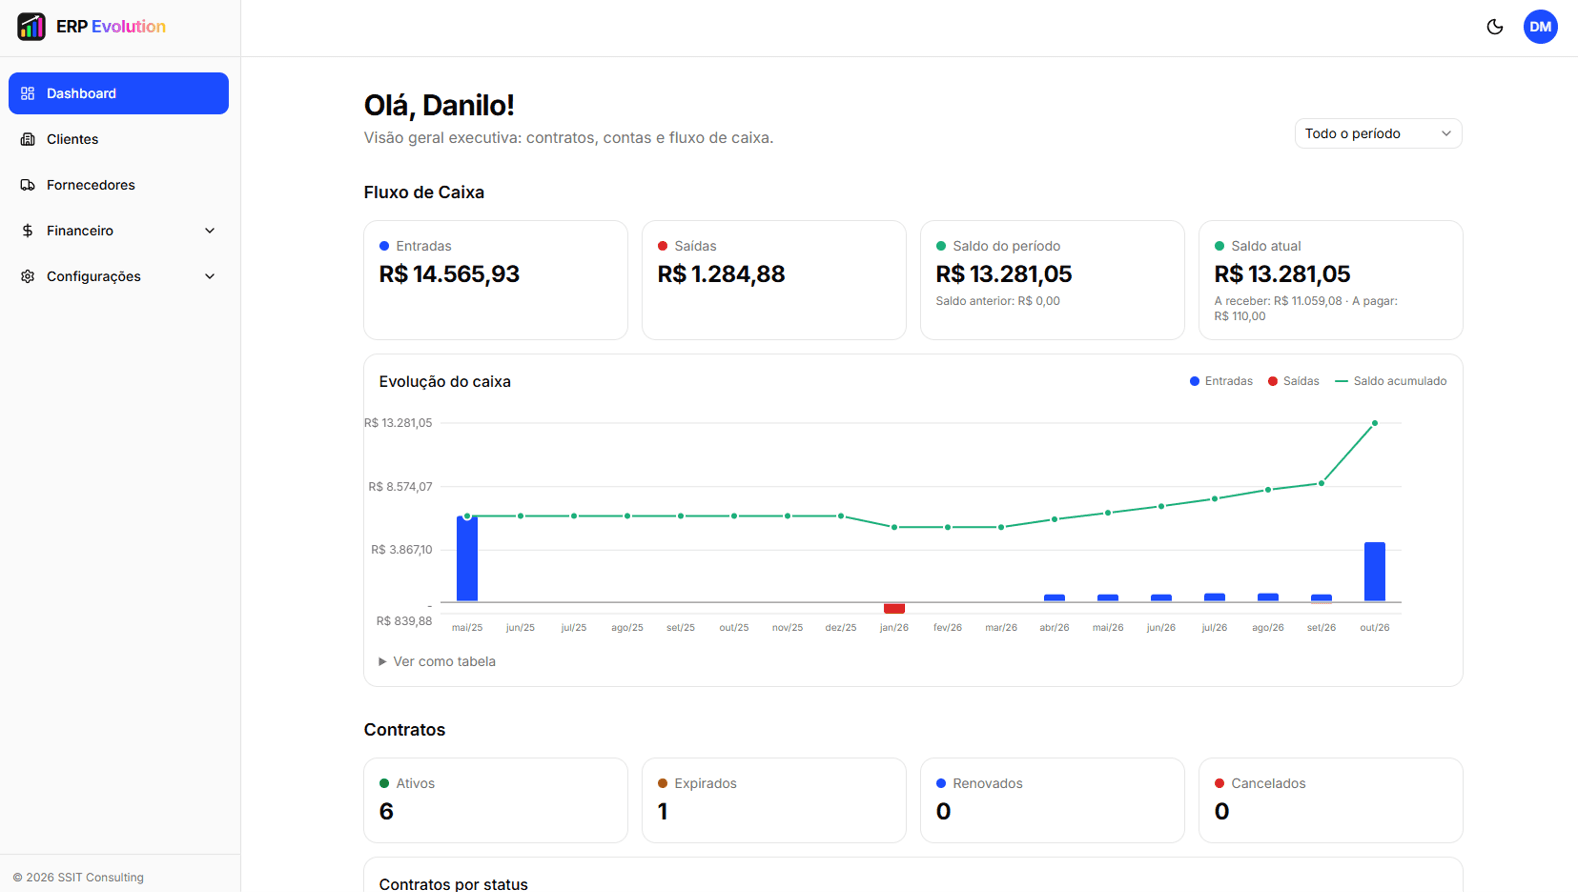This screenshot has width=1578, height=892.
Task: Open the Cancelados contracts card
Action: (x=1331, y=800)
